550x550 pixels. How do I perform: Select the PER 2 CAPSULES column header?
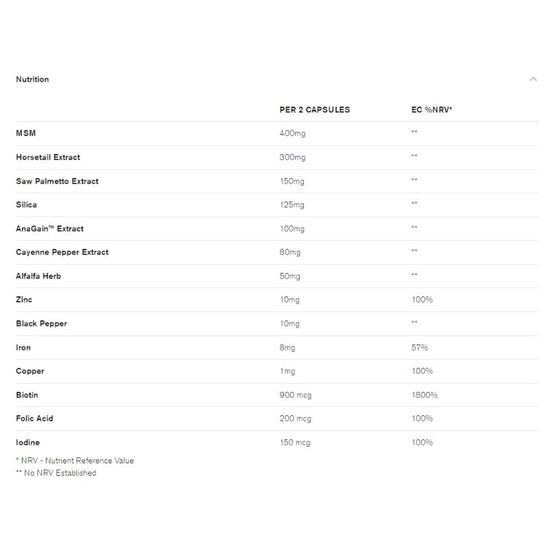tap(315, 110)
